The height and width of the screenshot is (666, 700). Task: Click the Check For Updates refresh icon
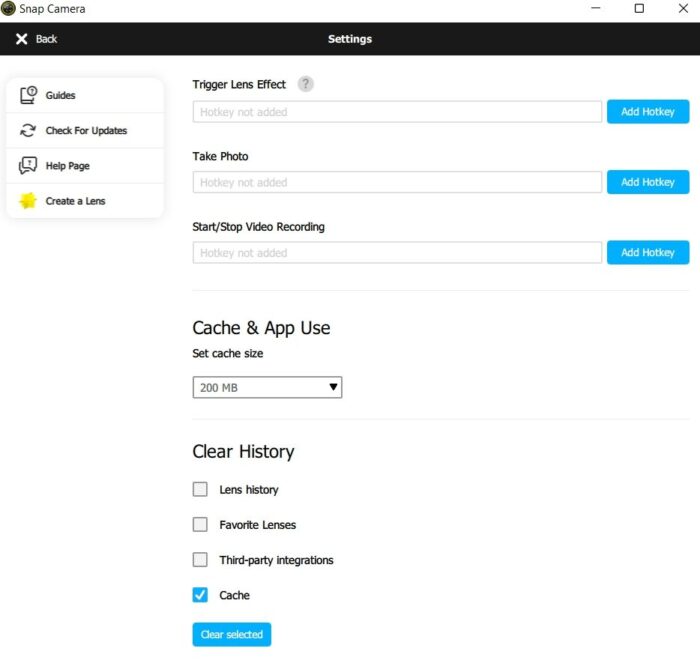pos(28,131)
